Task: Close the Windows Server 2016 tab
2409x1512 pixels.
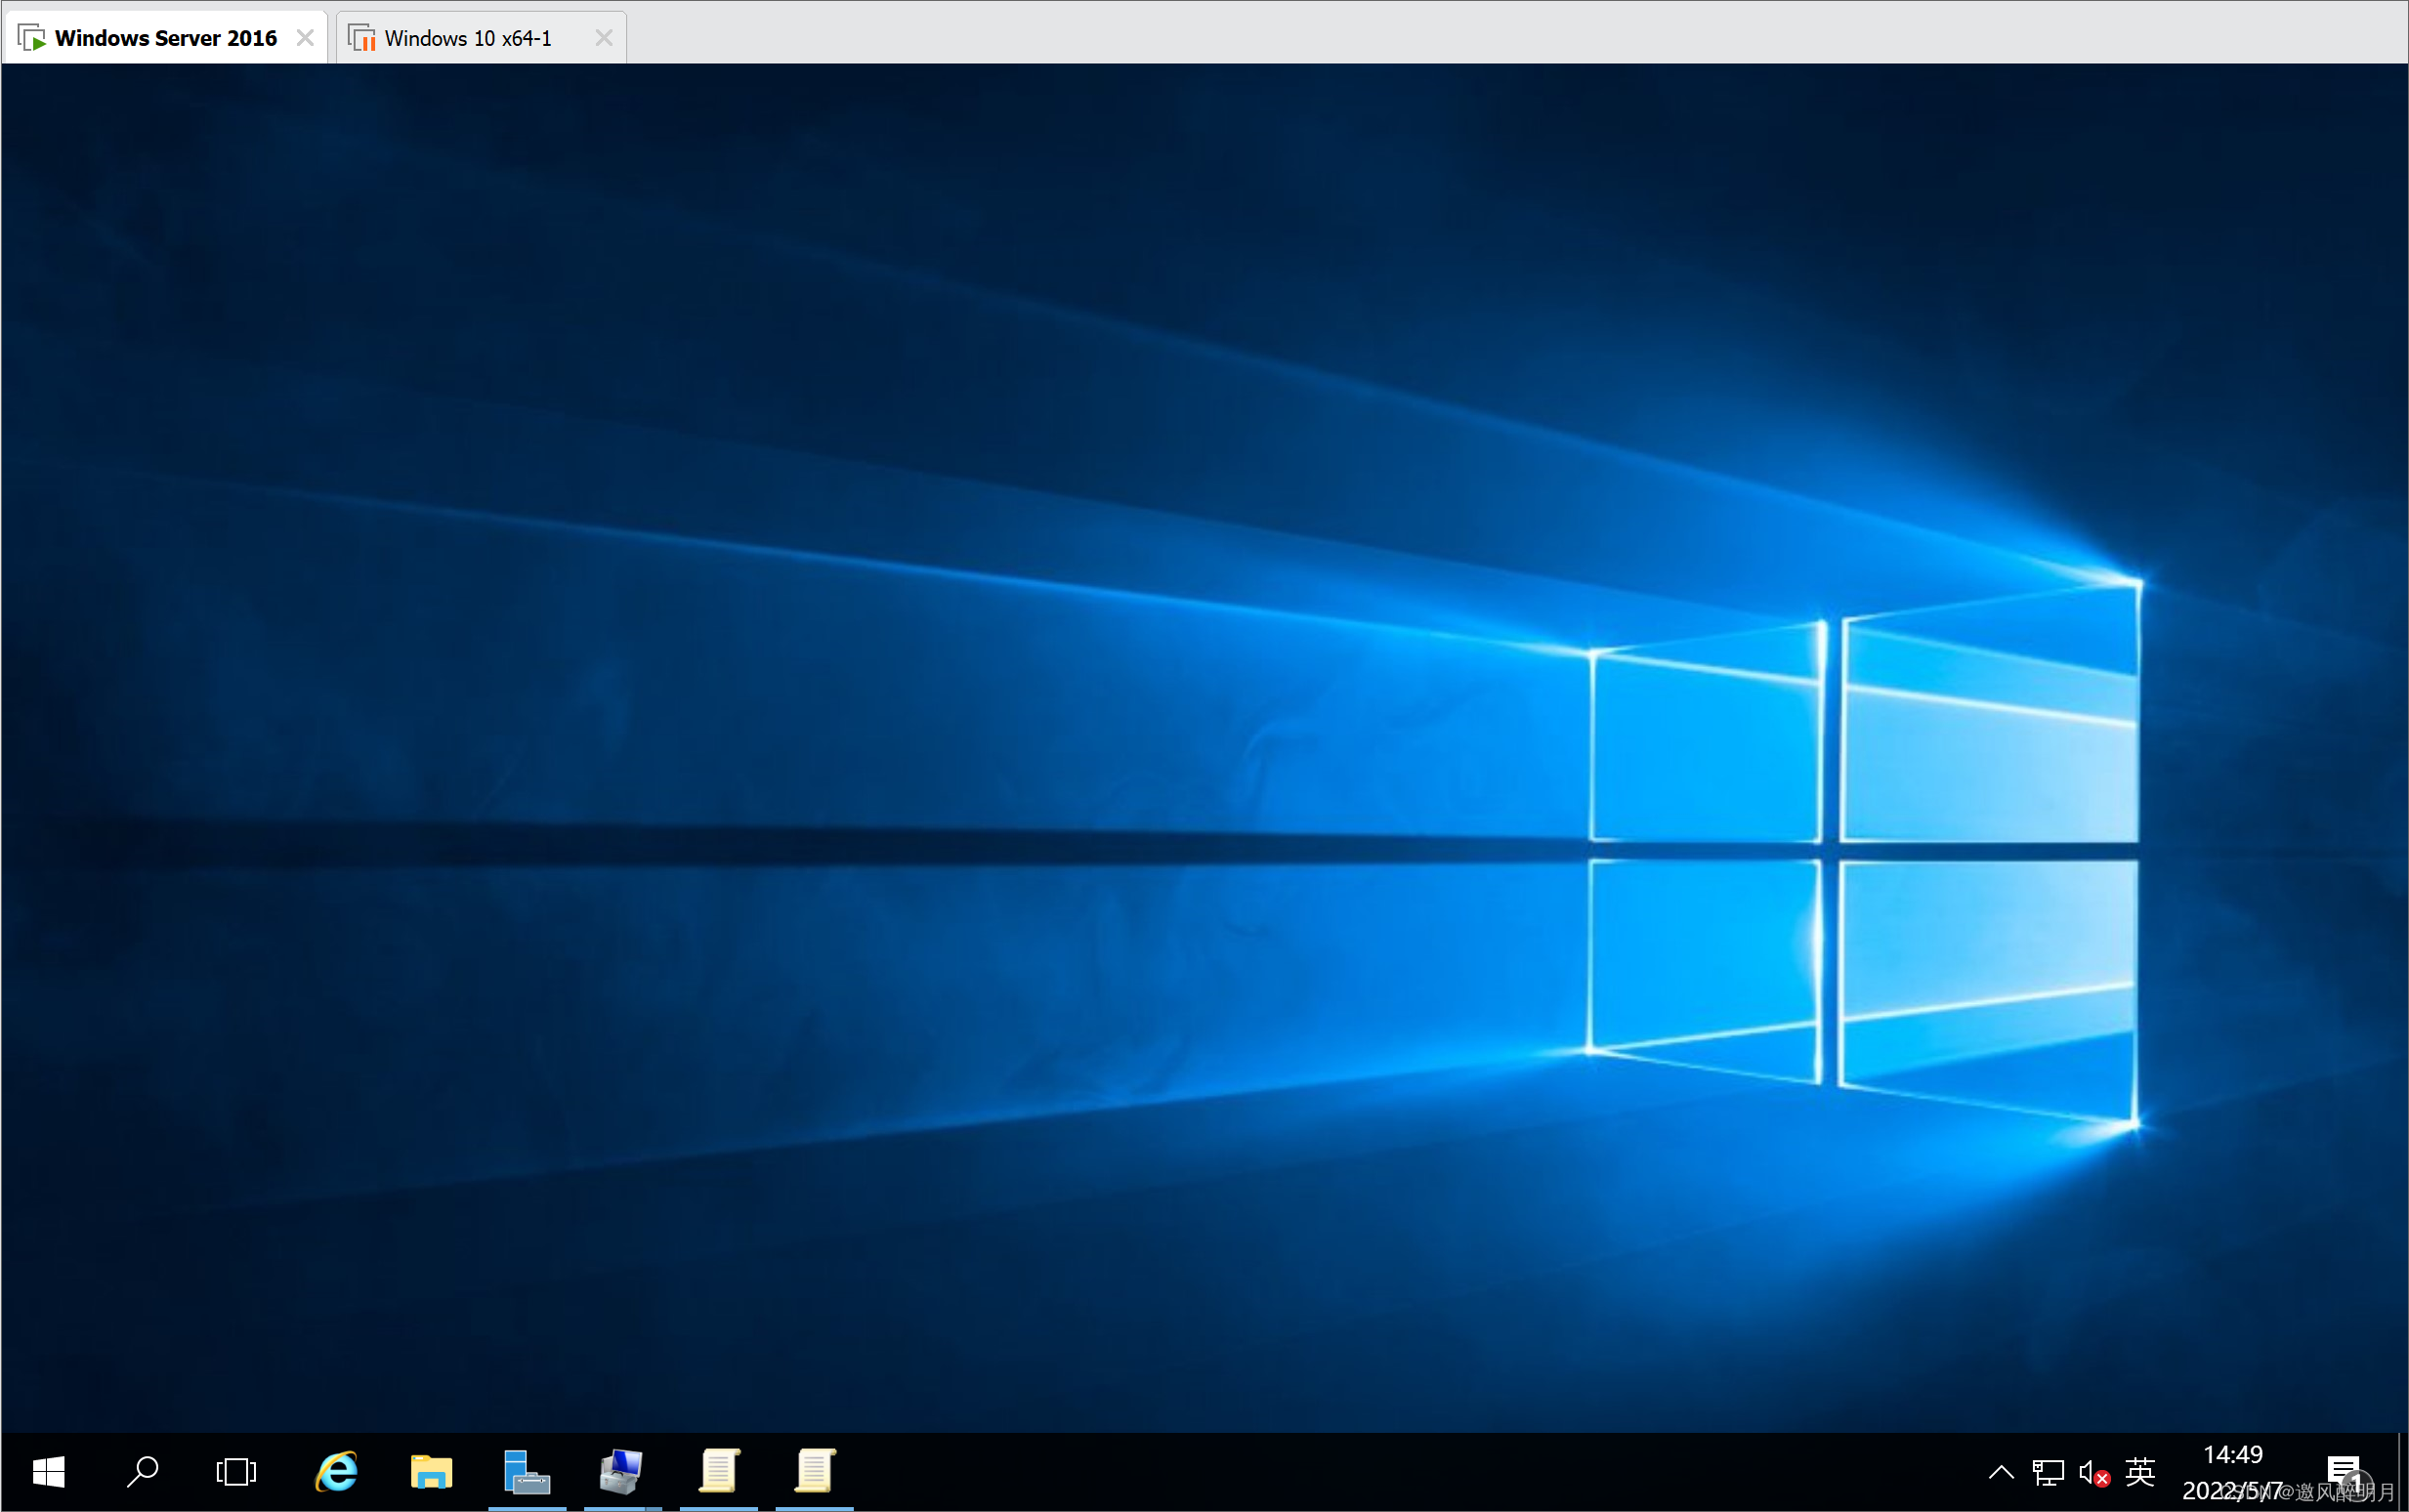Action: tap(305, 38)
